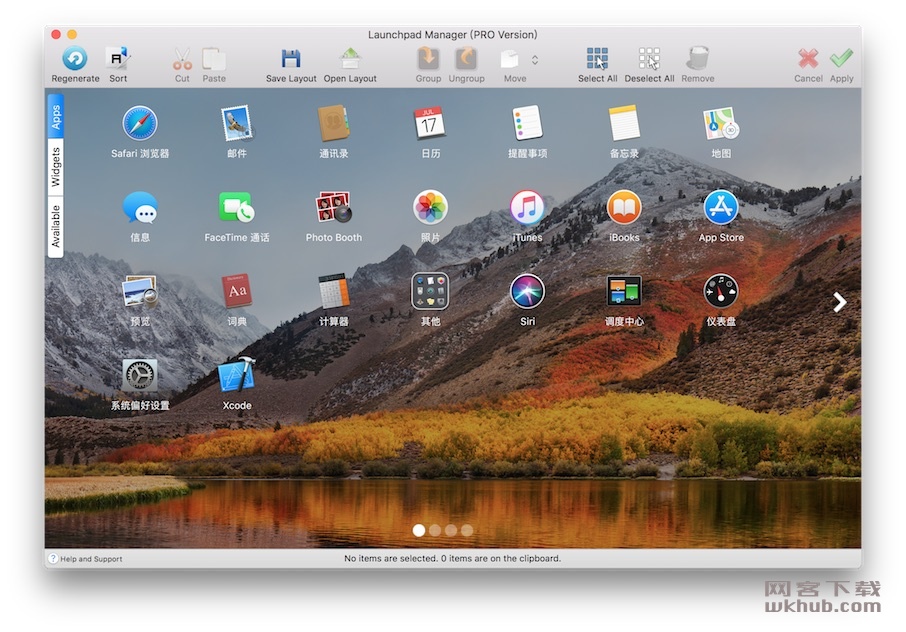906x632 pixels.
Task: Select the 邮件 Mail app icon
Action: pos(237,123)
